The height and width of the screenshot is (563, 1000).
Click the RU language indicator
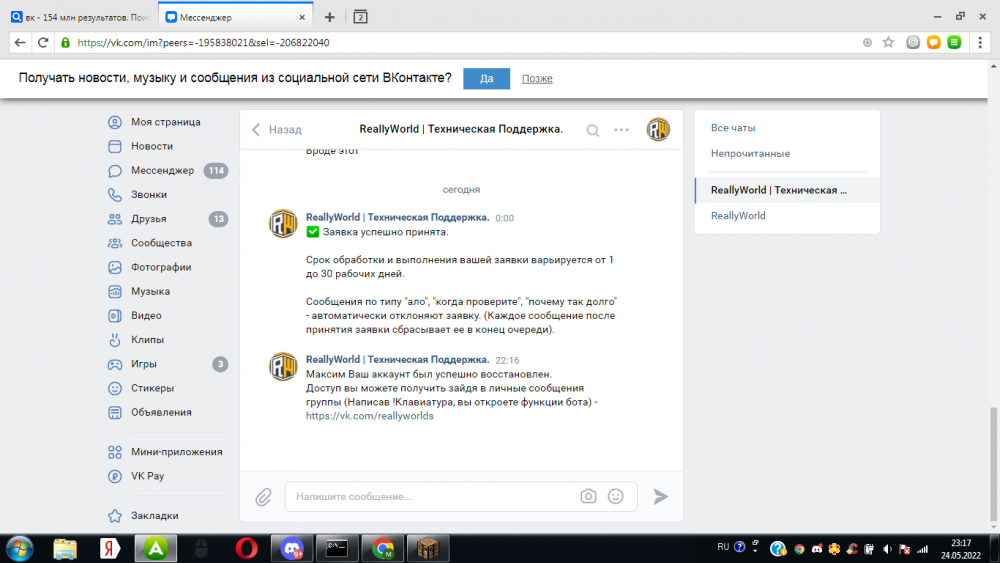723,547
